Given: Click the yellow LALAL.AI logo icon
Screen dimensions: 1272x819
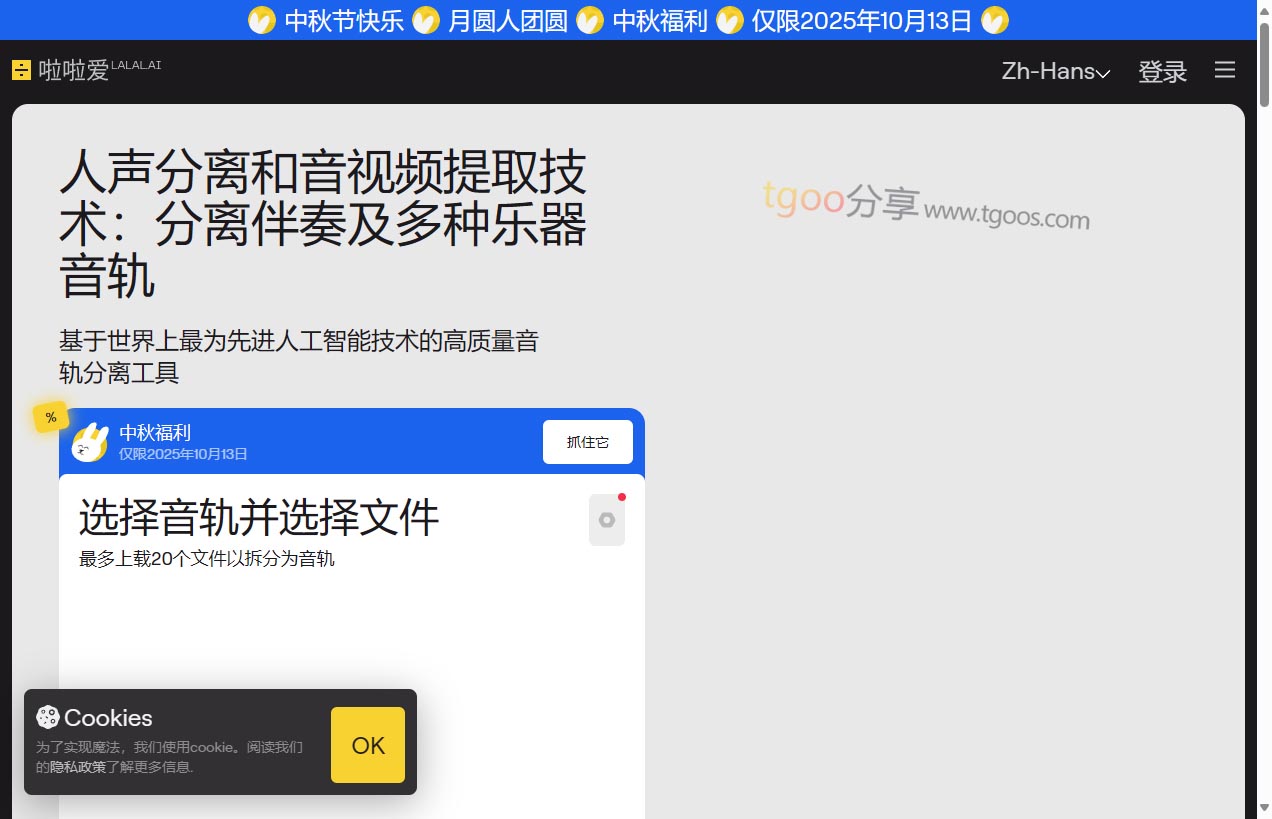Looking at the screenshot, I should tap(21, 70).
